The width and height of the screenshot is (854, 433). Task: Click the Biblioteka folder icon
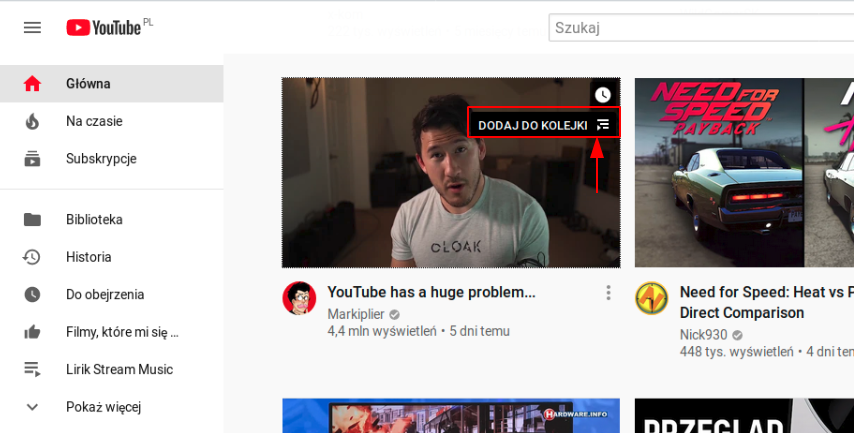tap(32, 219)
